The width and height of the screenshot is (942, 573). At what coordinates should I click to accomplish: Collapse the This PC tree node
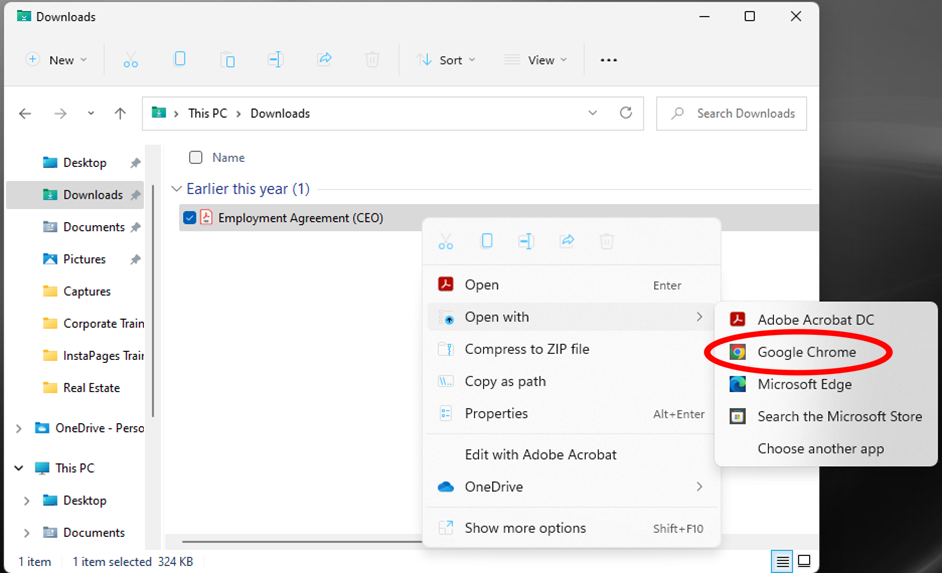(19, 468)
